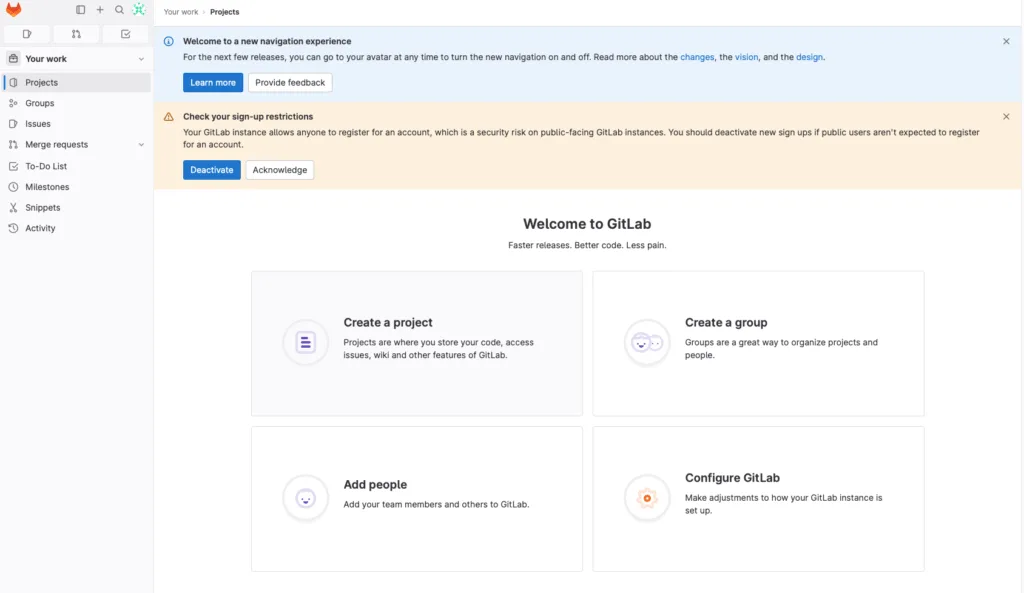
Task: Click the search magnifier icon
Action: tap(119, 10)
